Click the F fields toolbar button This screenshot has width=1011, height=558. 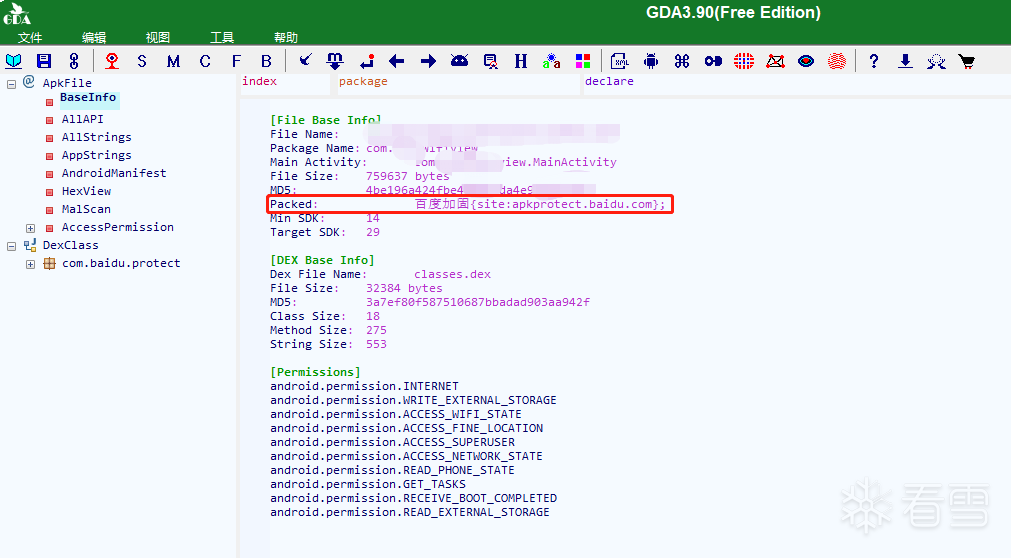236,61
